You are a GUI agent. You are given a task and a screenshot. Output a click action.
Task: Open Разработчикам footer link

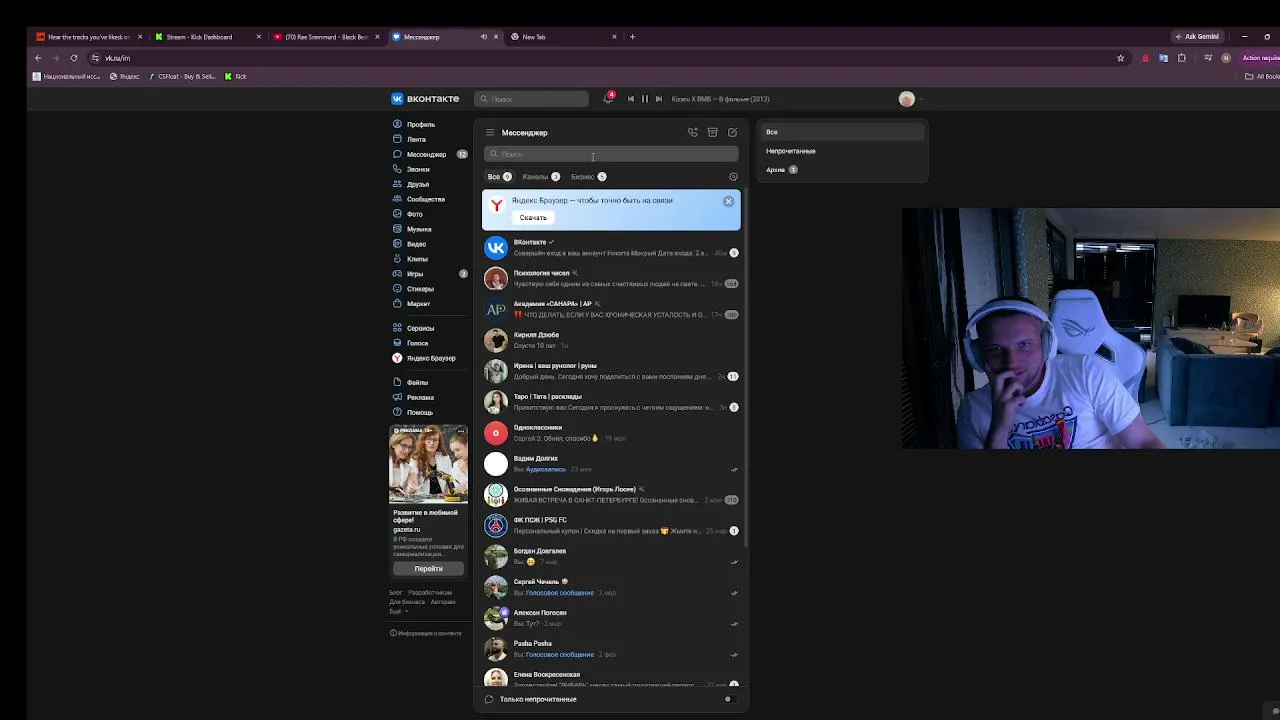(x=430, y=593)
